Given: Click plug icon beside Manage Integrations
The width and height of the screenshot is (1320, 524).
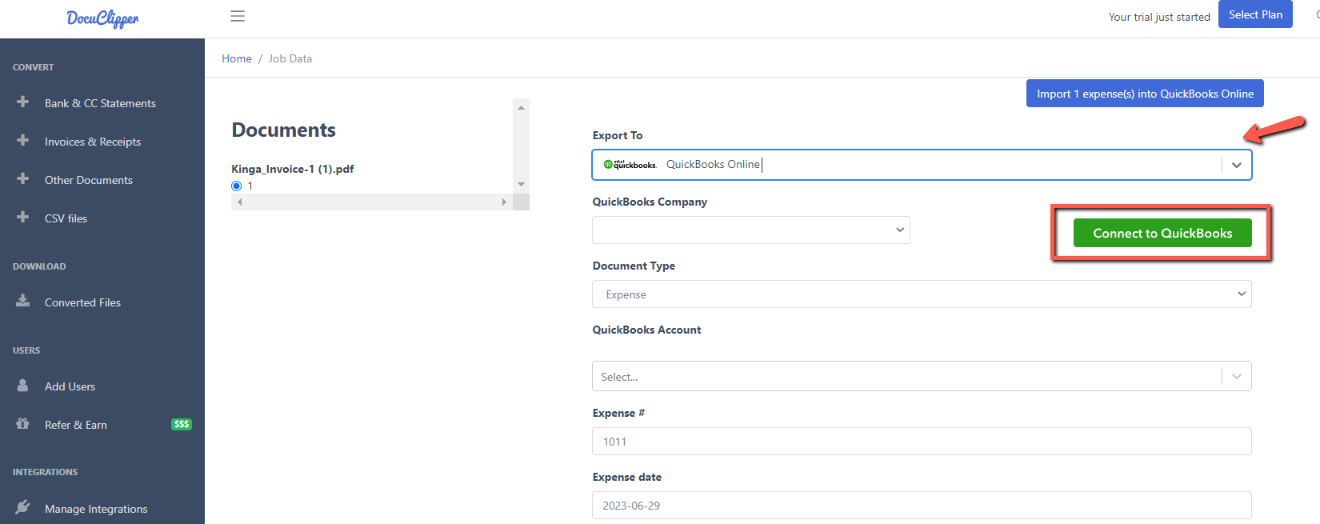Looking at the screenshot, I should point(23,508).
